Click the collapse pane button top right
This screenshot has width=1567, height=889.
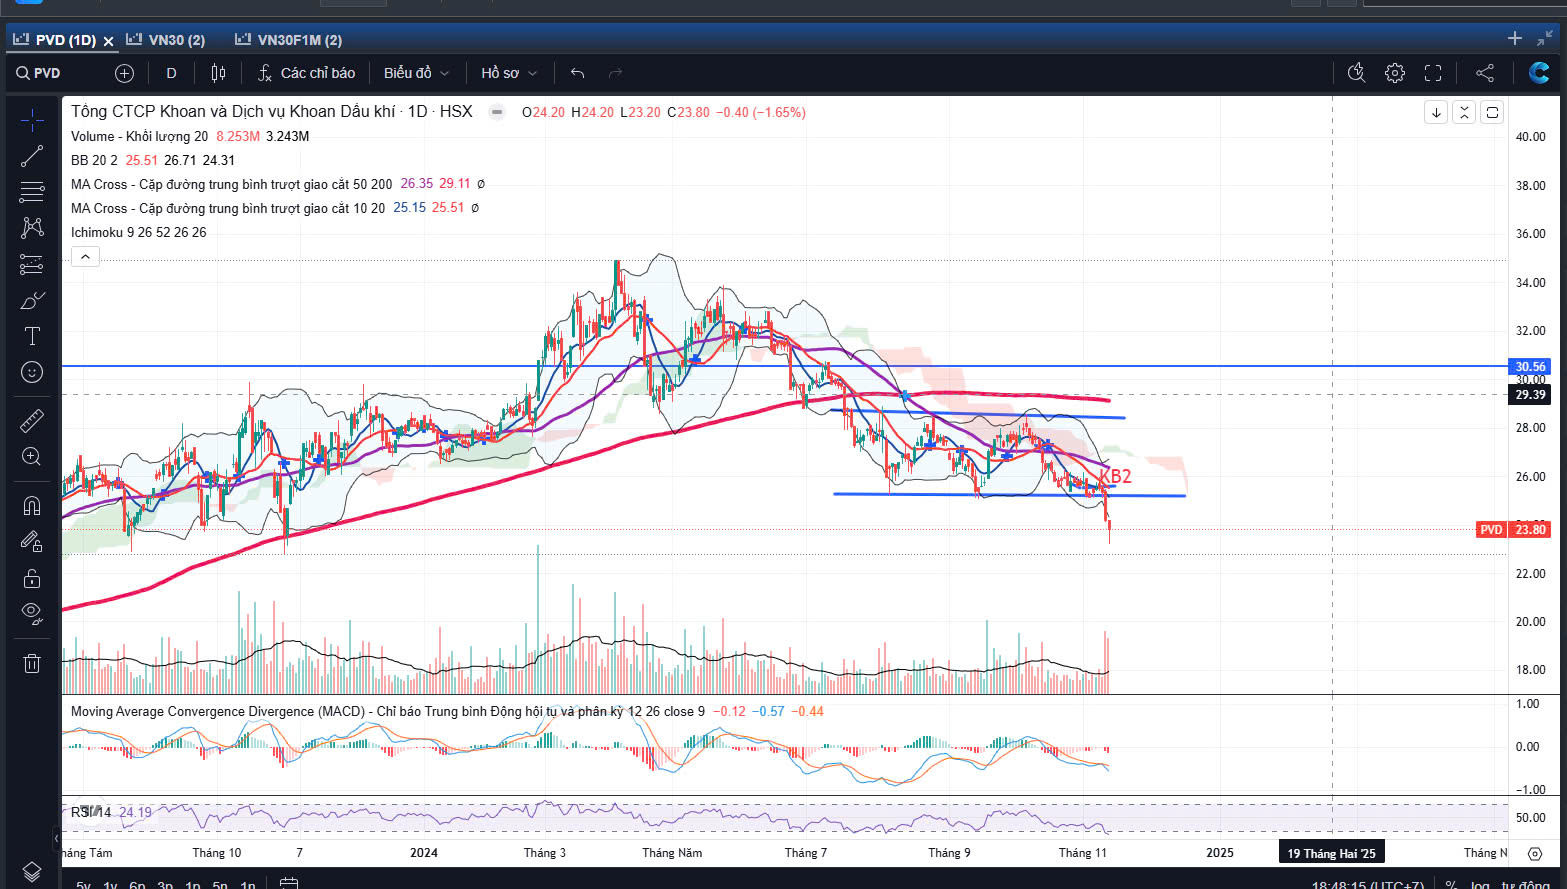point(1464,112)
